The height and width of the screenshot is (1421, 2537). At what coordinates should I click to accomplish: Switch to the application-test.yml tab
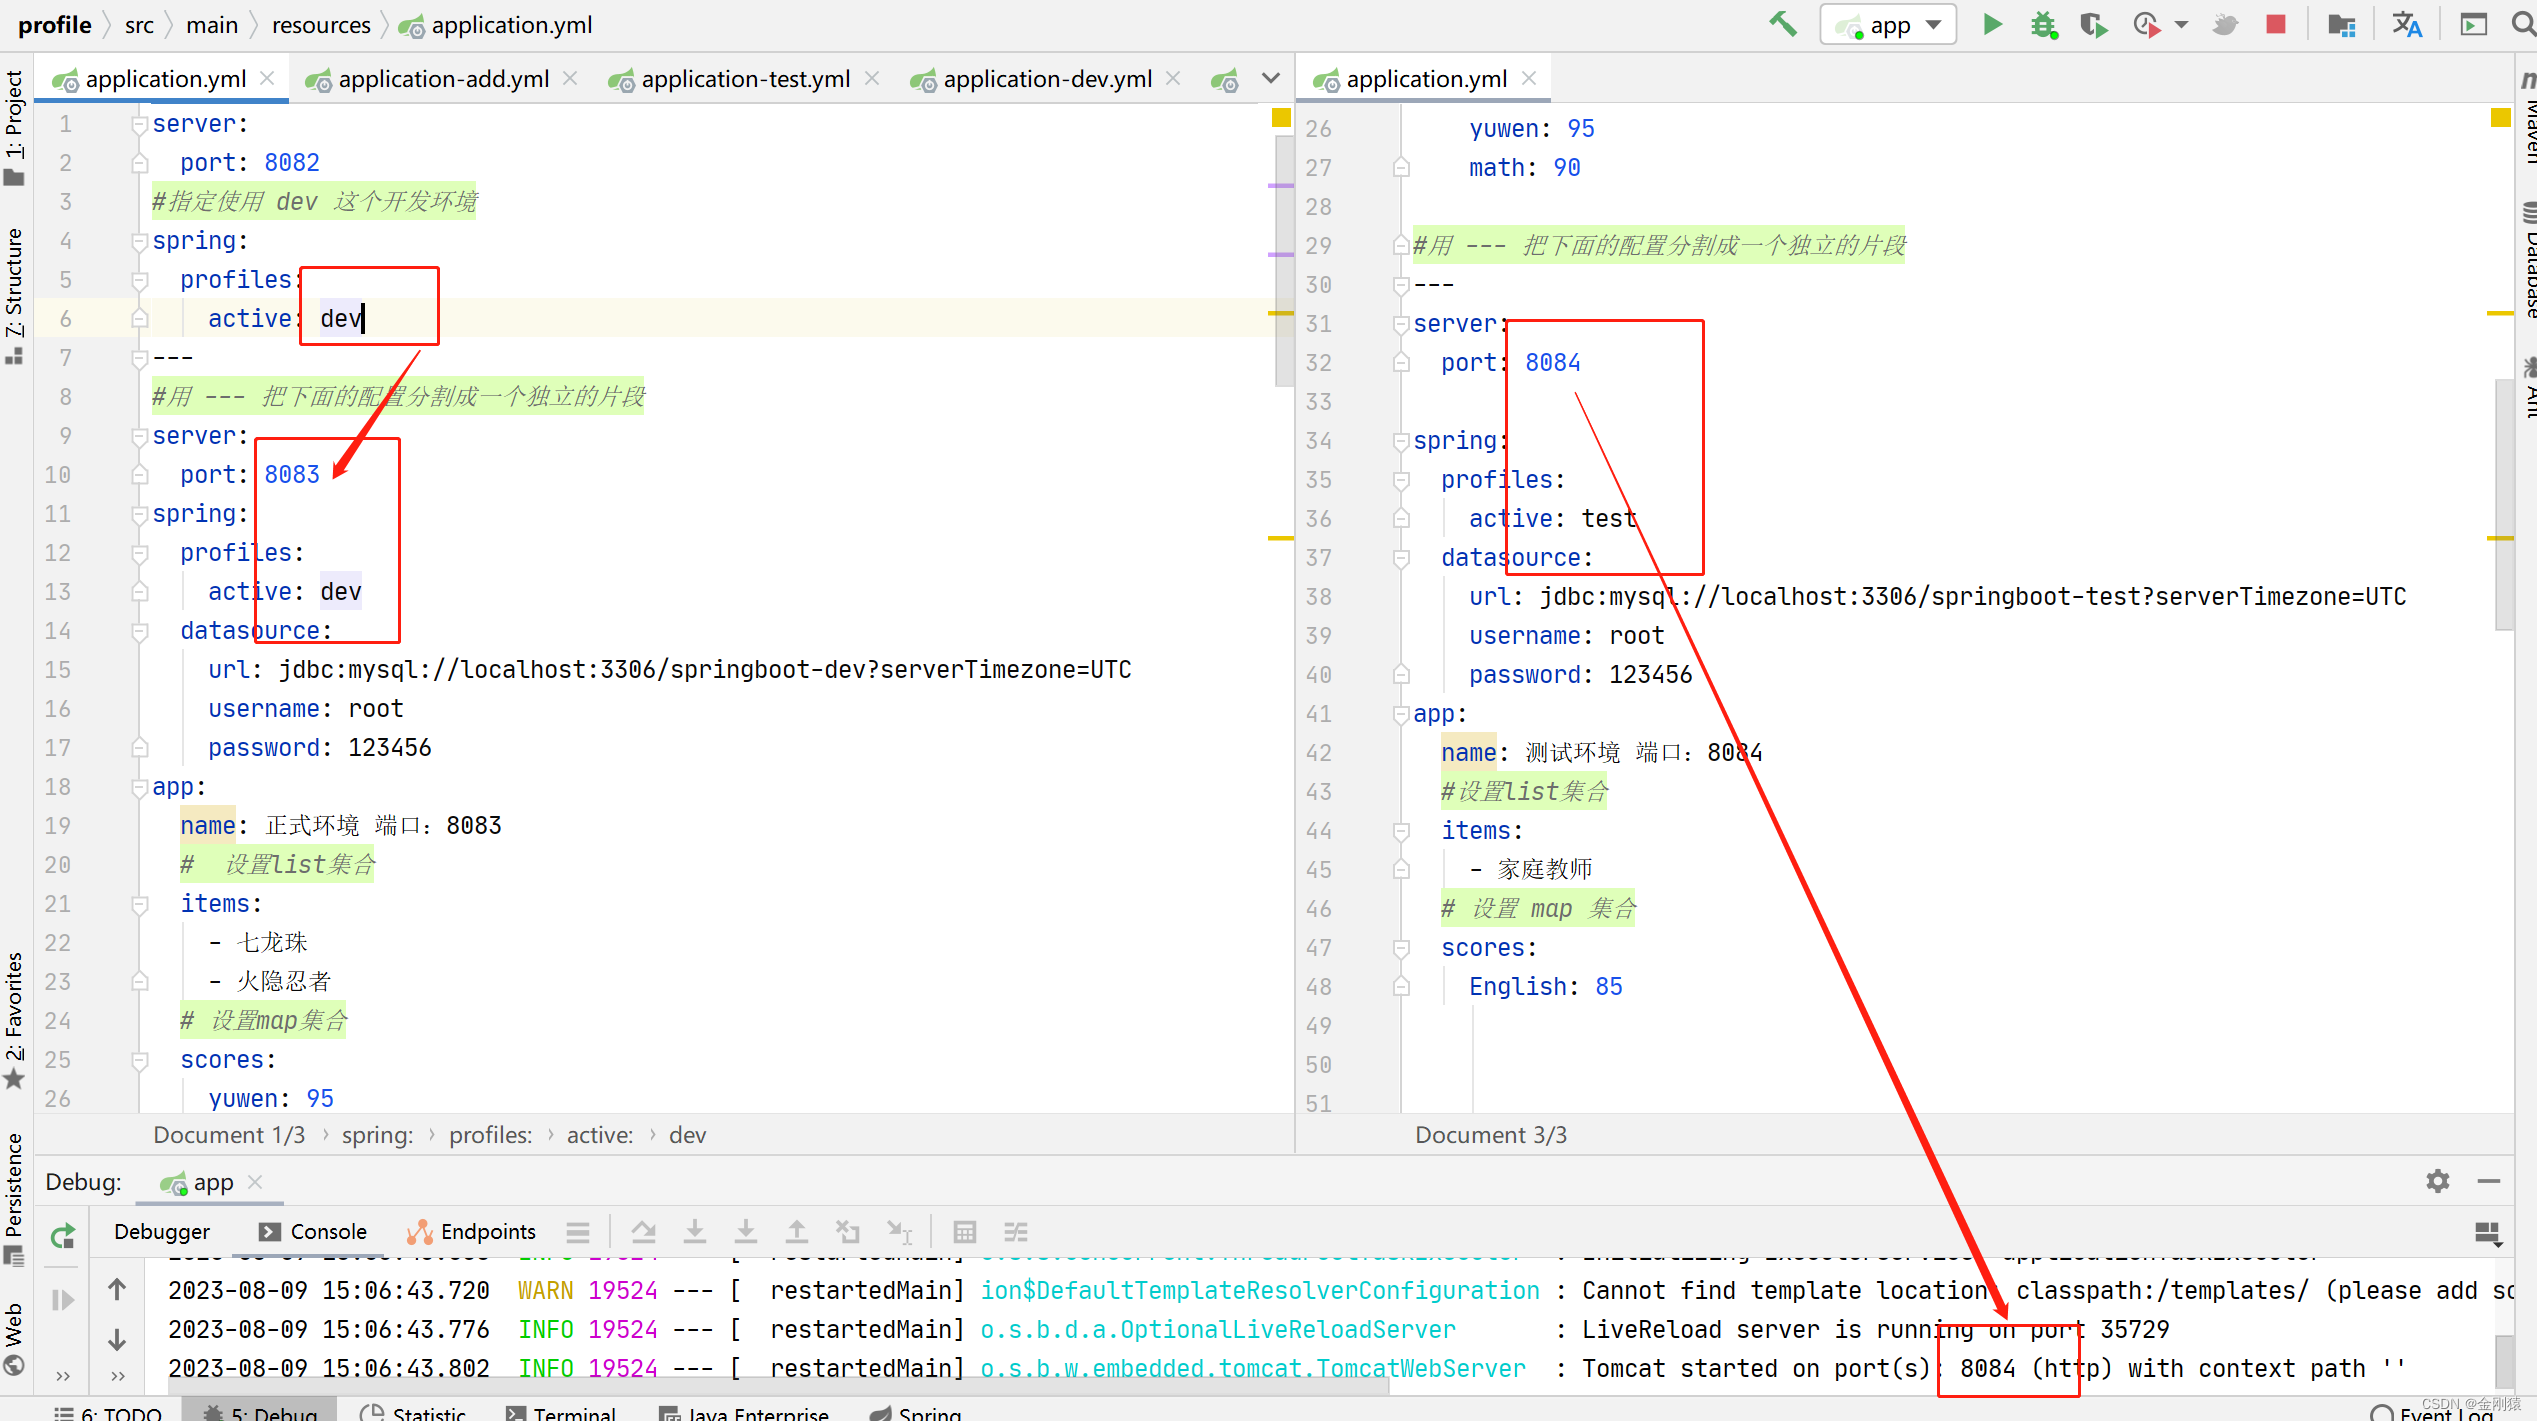(x=745, y=79)
